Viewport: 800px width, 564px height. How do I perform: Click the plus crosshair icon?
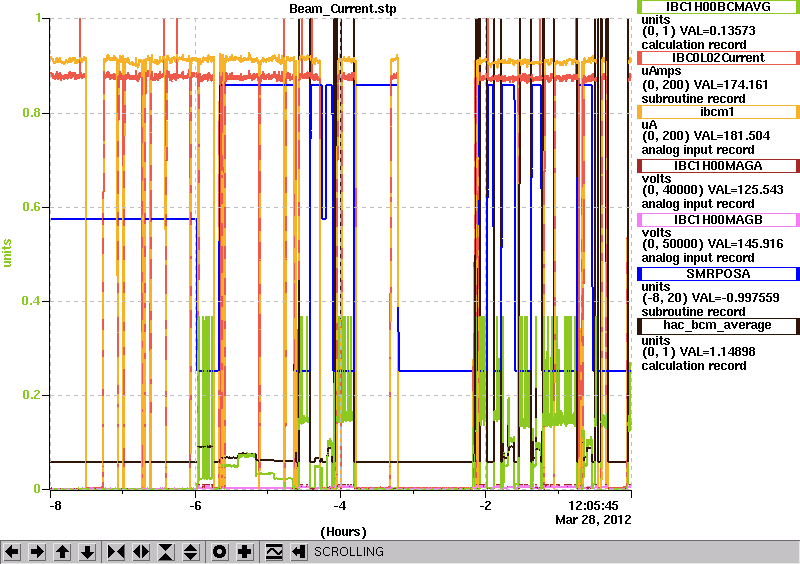(245, 552)
